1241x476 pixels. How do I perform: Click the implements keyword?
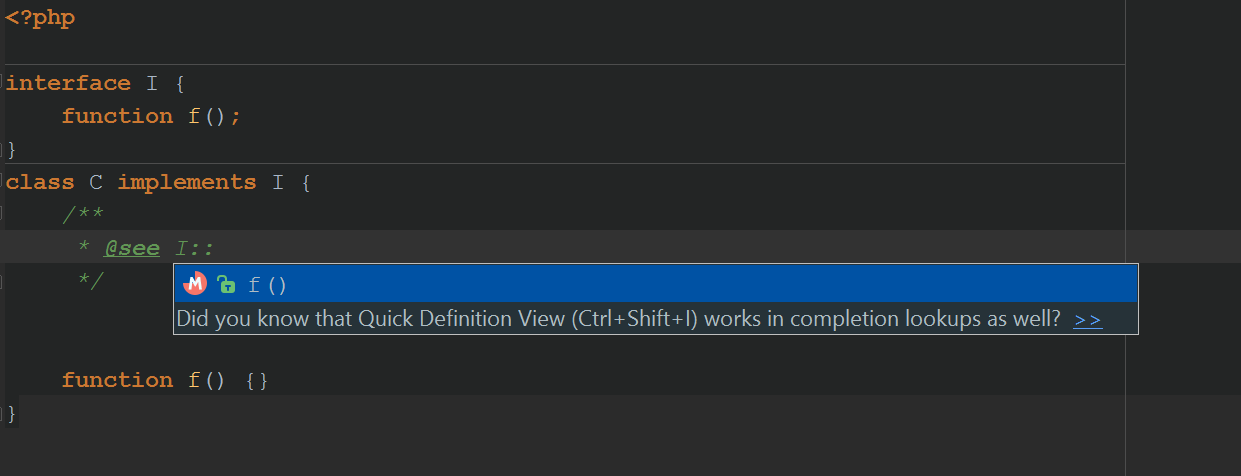[187, 182]
